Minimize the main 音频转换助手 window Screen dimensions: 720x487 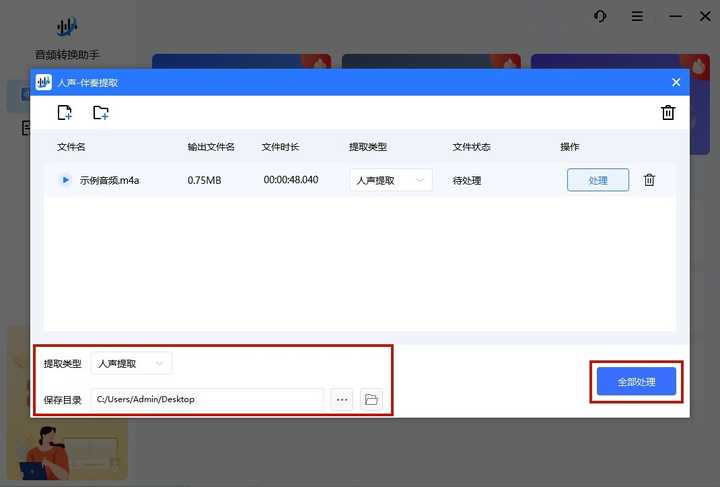tap(675, 17)
